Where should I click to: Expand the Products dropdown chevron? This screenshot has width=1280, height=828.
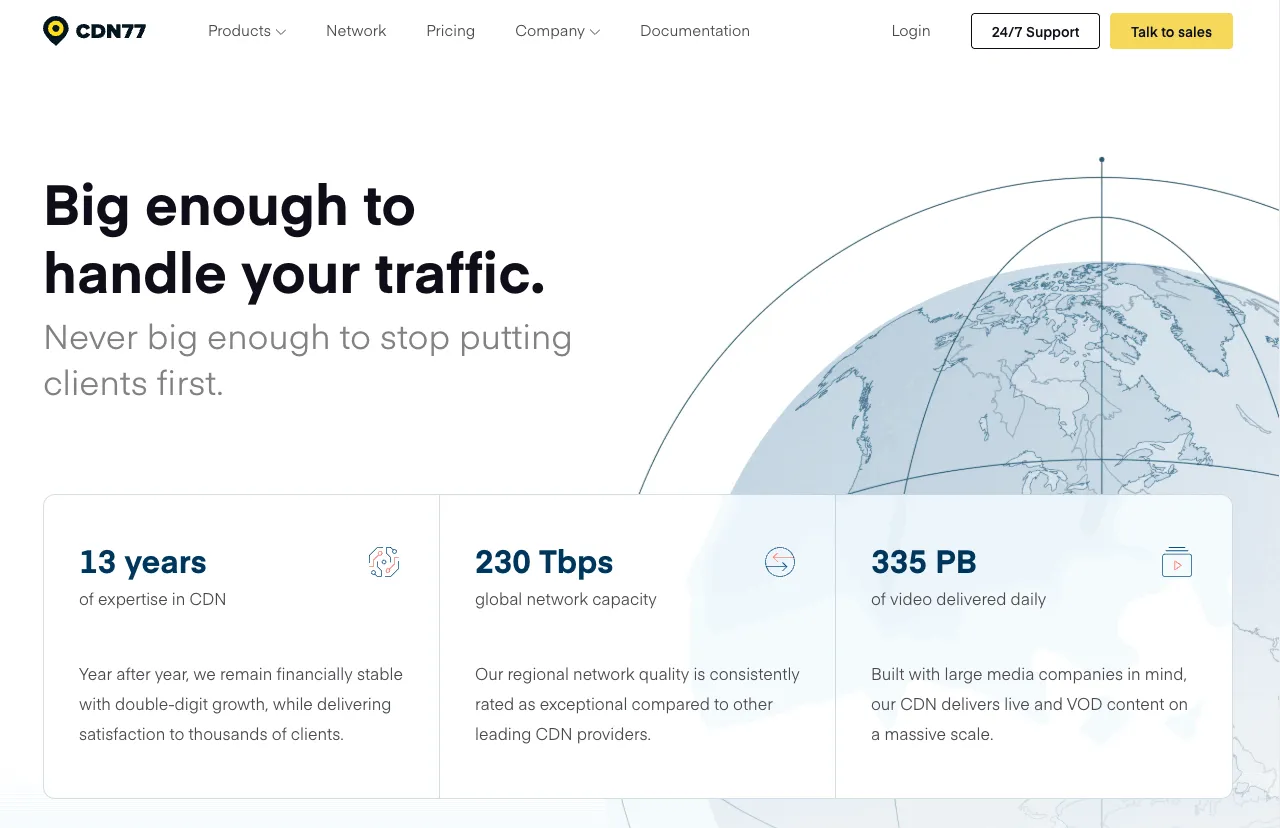click(x=281, y=32)
